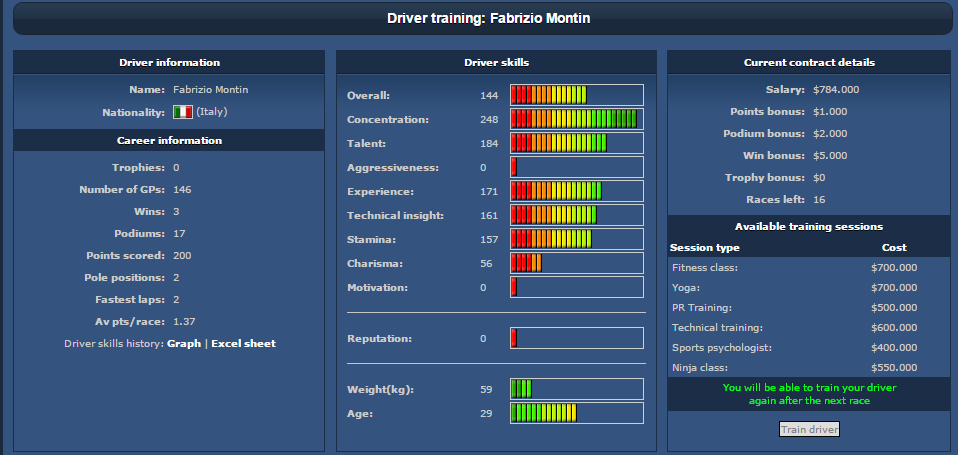This screenshot has height=455, width=958.
Task: Click the Yoga cost $700.000
Action: coord(894,288)
